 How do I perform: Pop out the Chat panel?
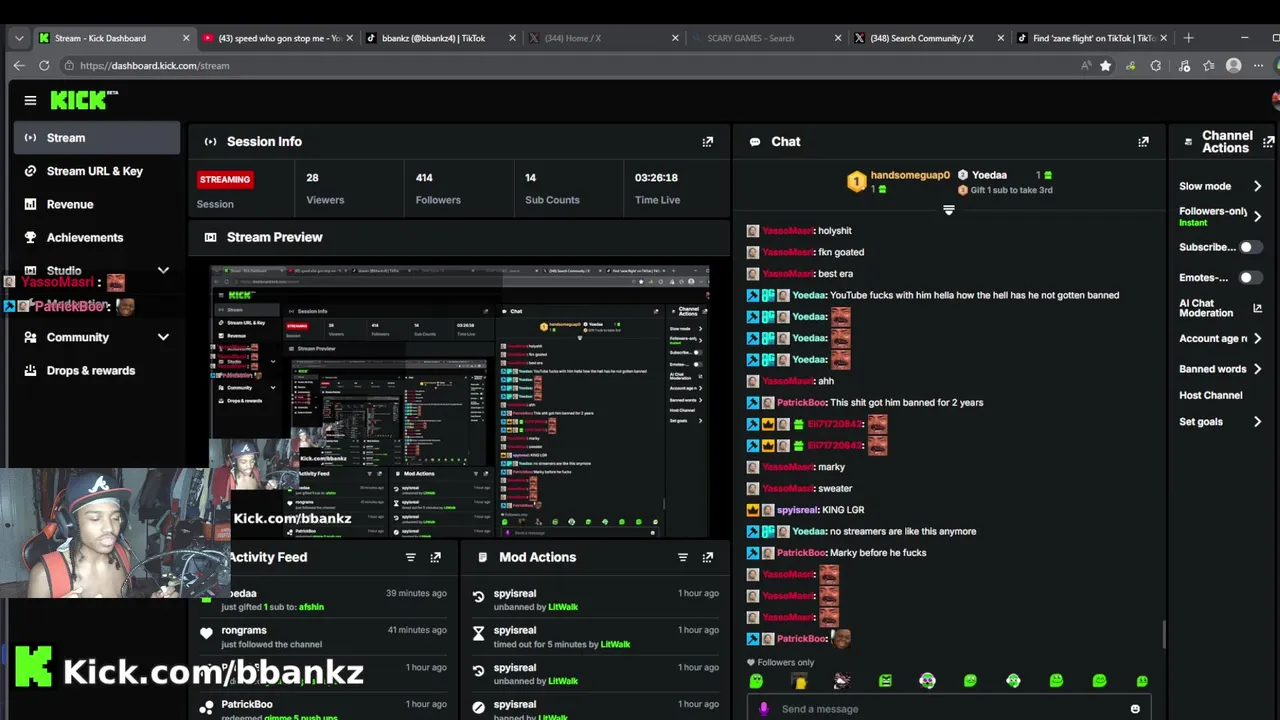[1143, 142]
